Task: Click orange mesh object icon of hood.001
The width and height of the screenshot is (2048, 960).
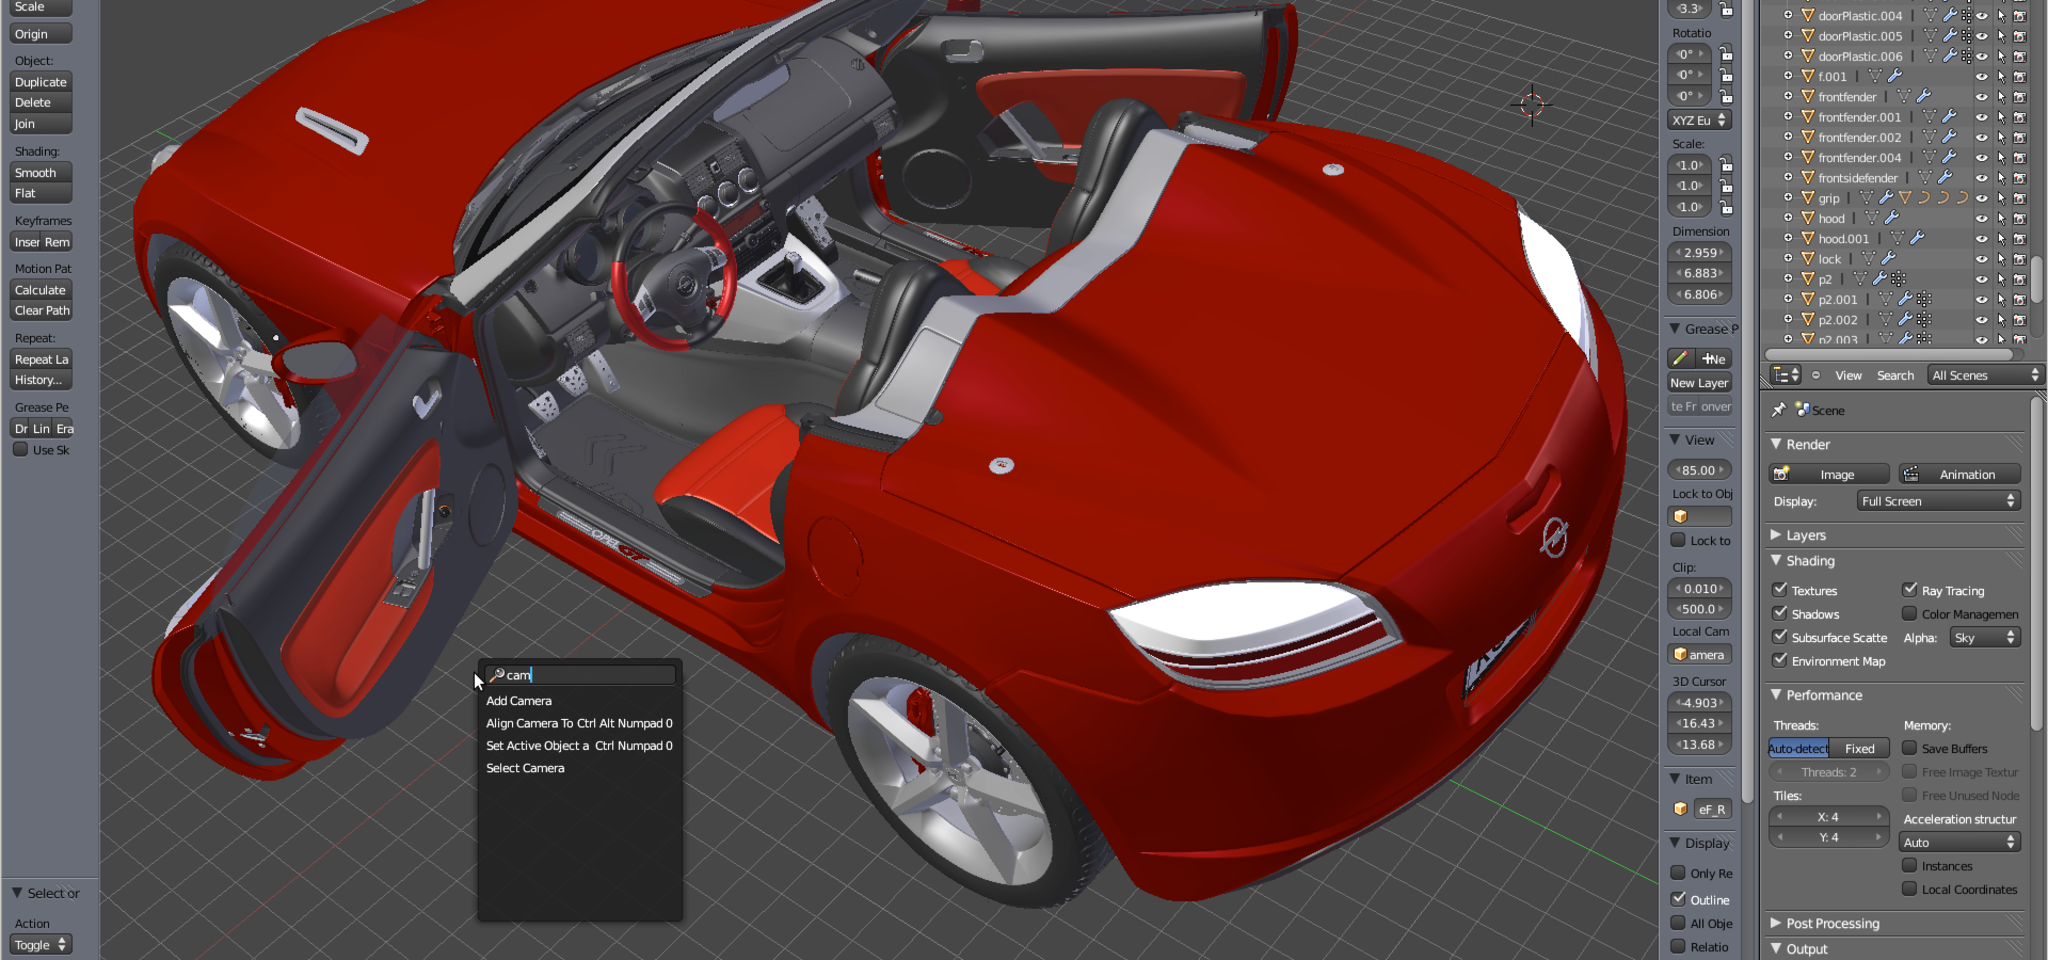Action: (1808, 238)
